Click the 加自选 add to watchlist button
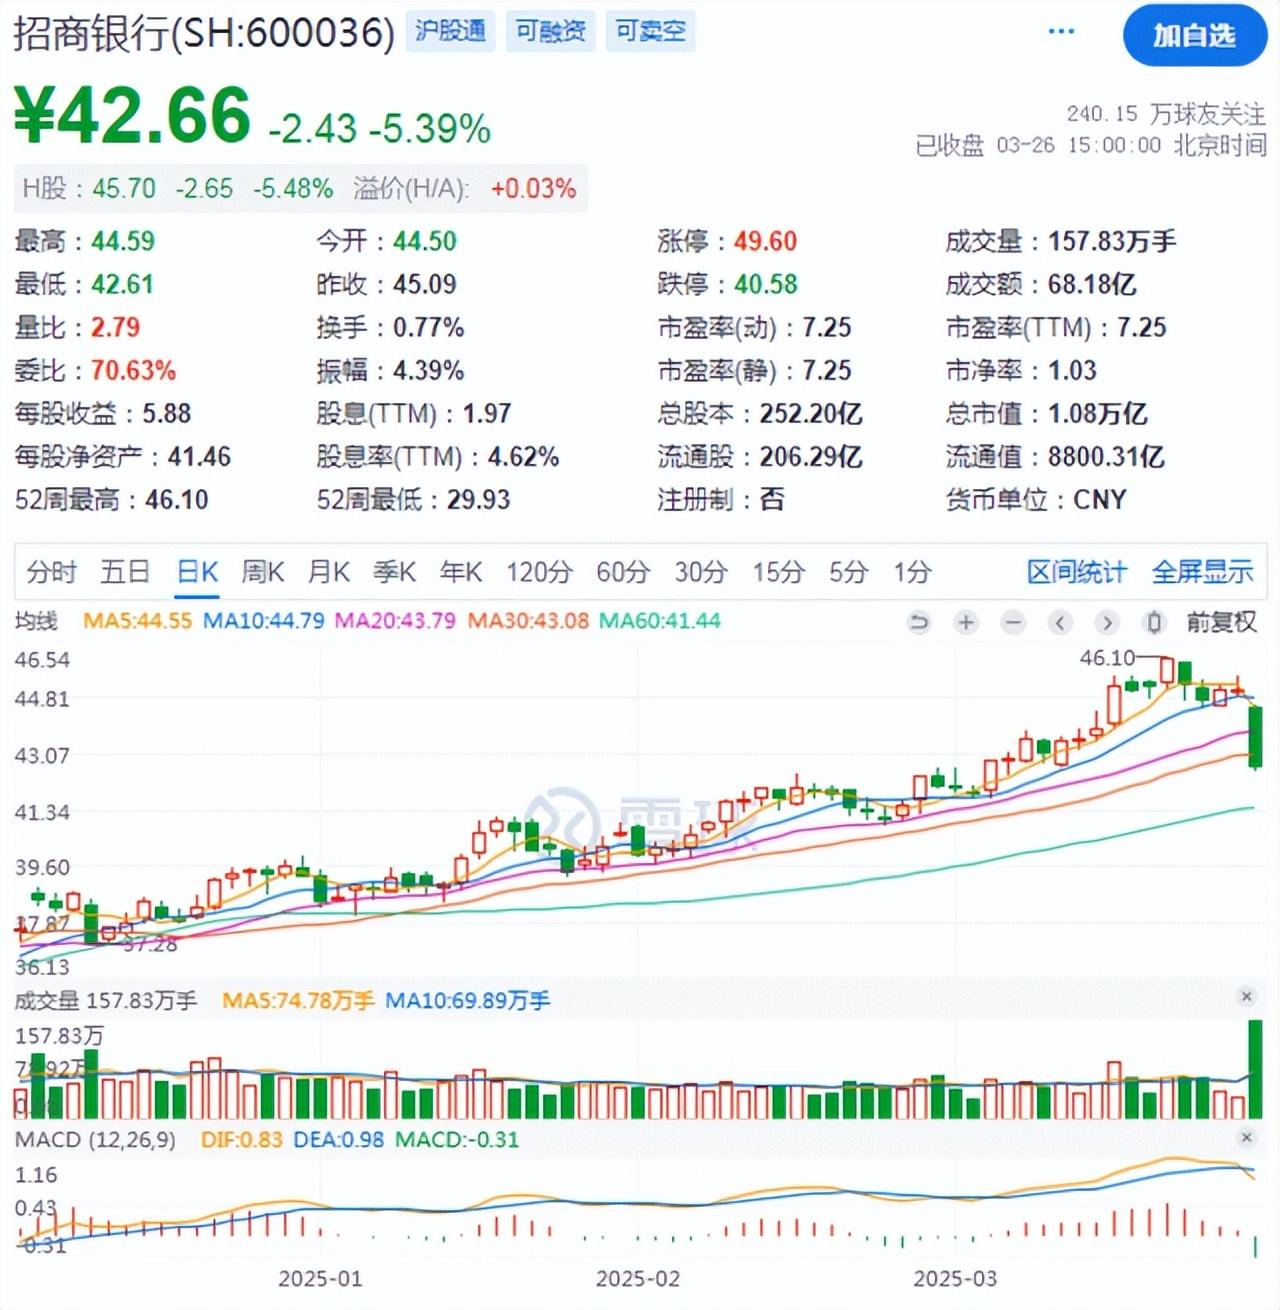The height and width of the screenshot is (1310, 1280). [1195, 36]
